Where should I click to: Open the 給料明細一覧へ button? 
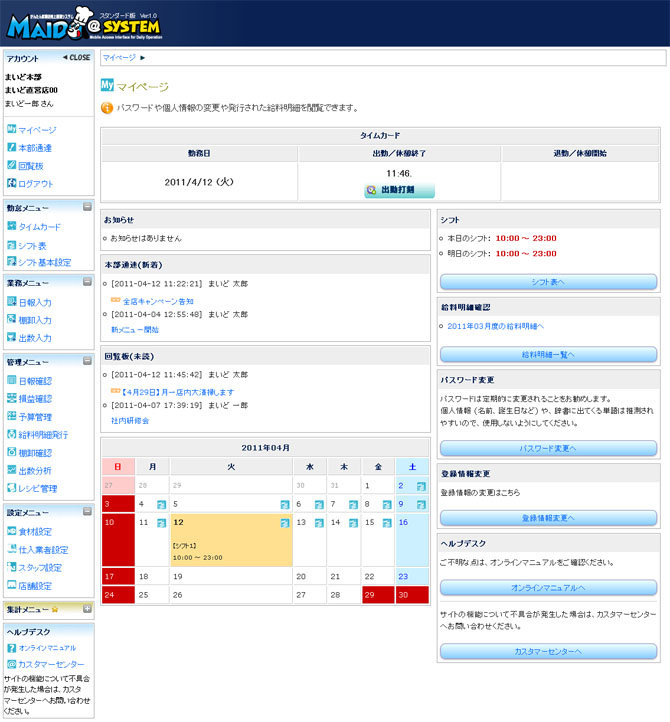click(548, 354)
